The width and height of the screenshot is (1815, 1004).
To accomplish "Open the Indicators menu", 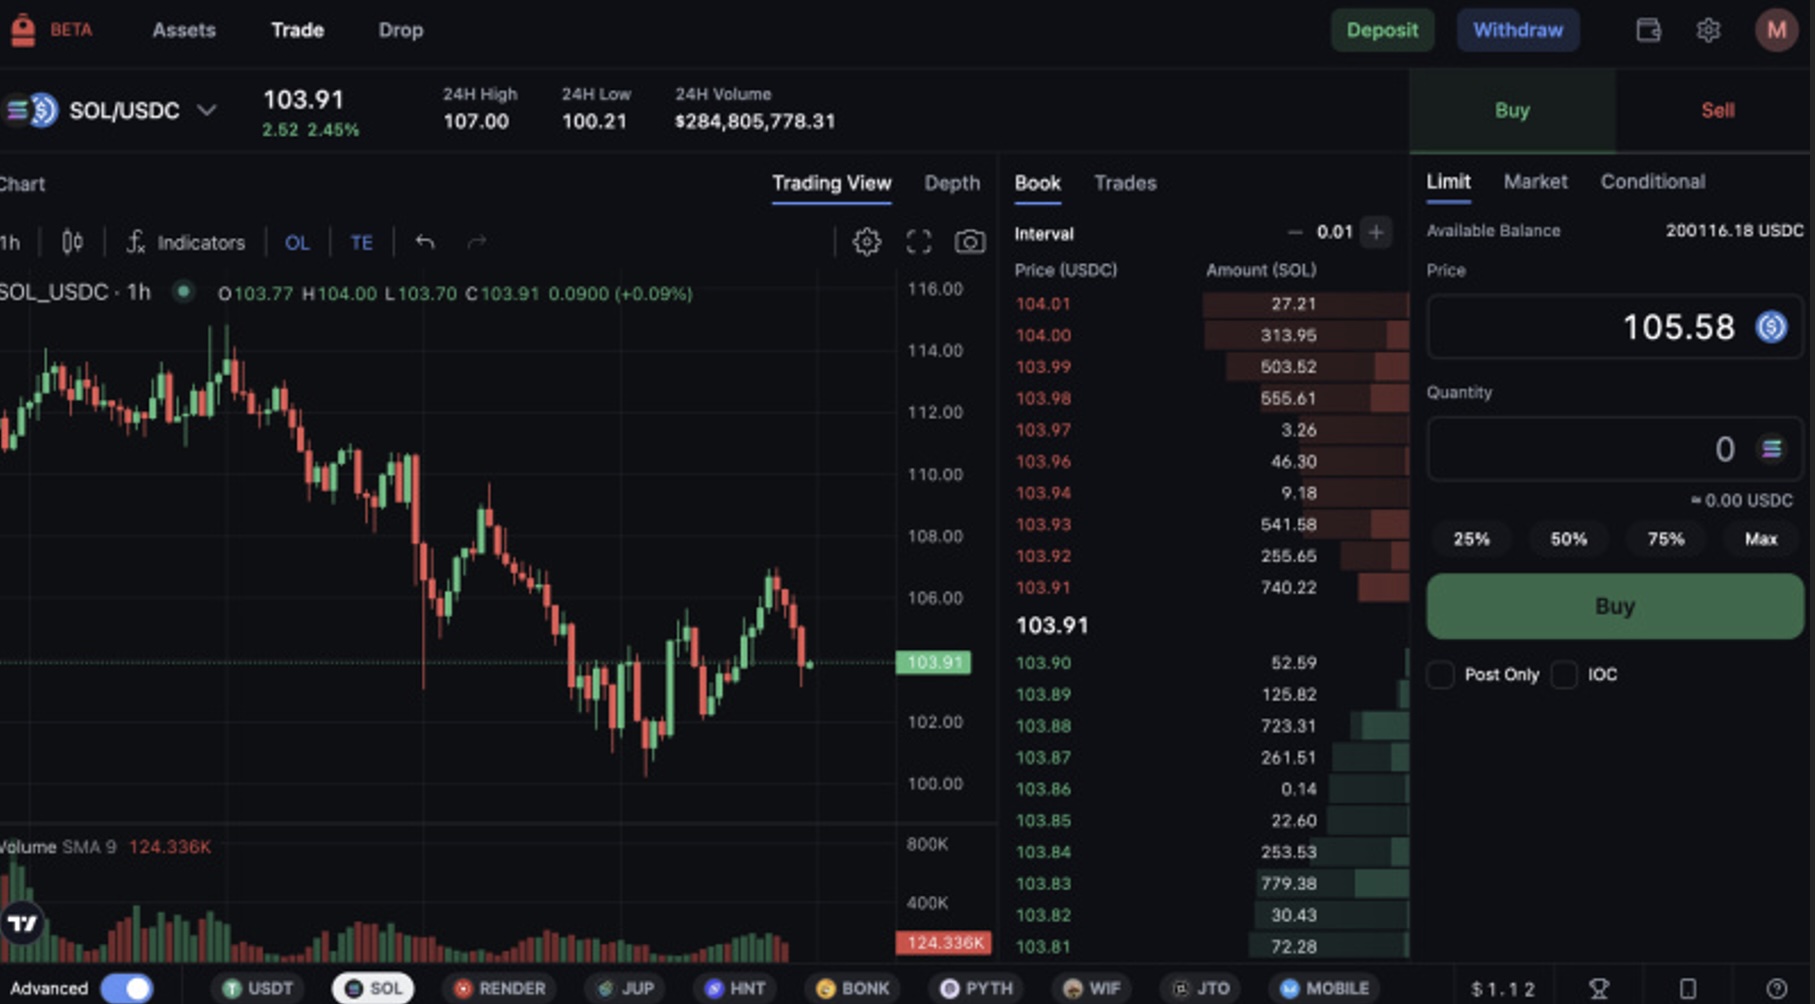I will (186, 242).
